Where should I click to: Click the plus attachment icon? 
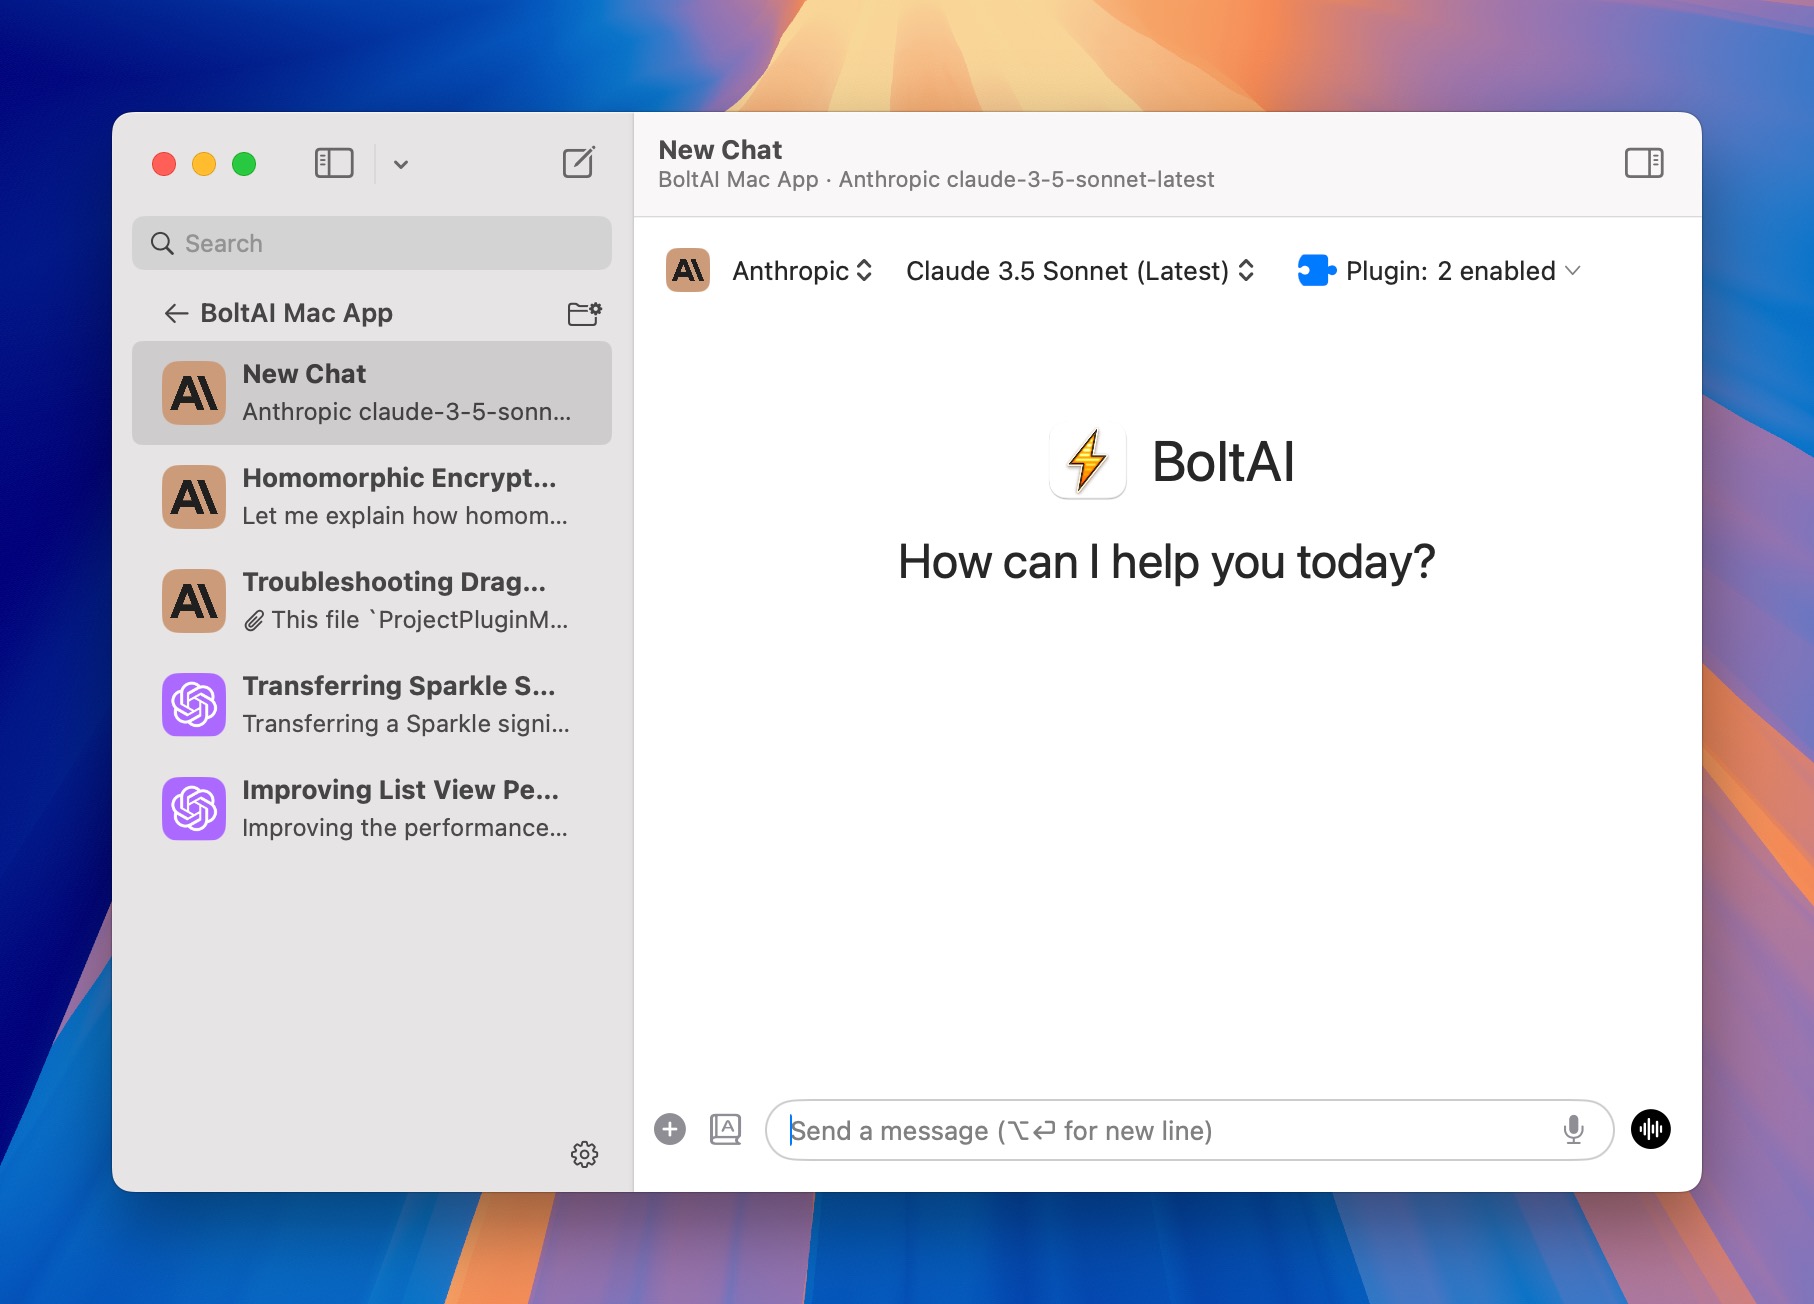click(670, 1130)
